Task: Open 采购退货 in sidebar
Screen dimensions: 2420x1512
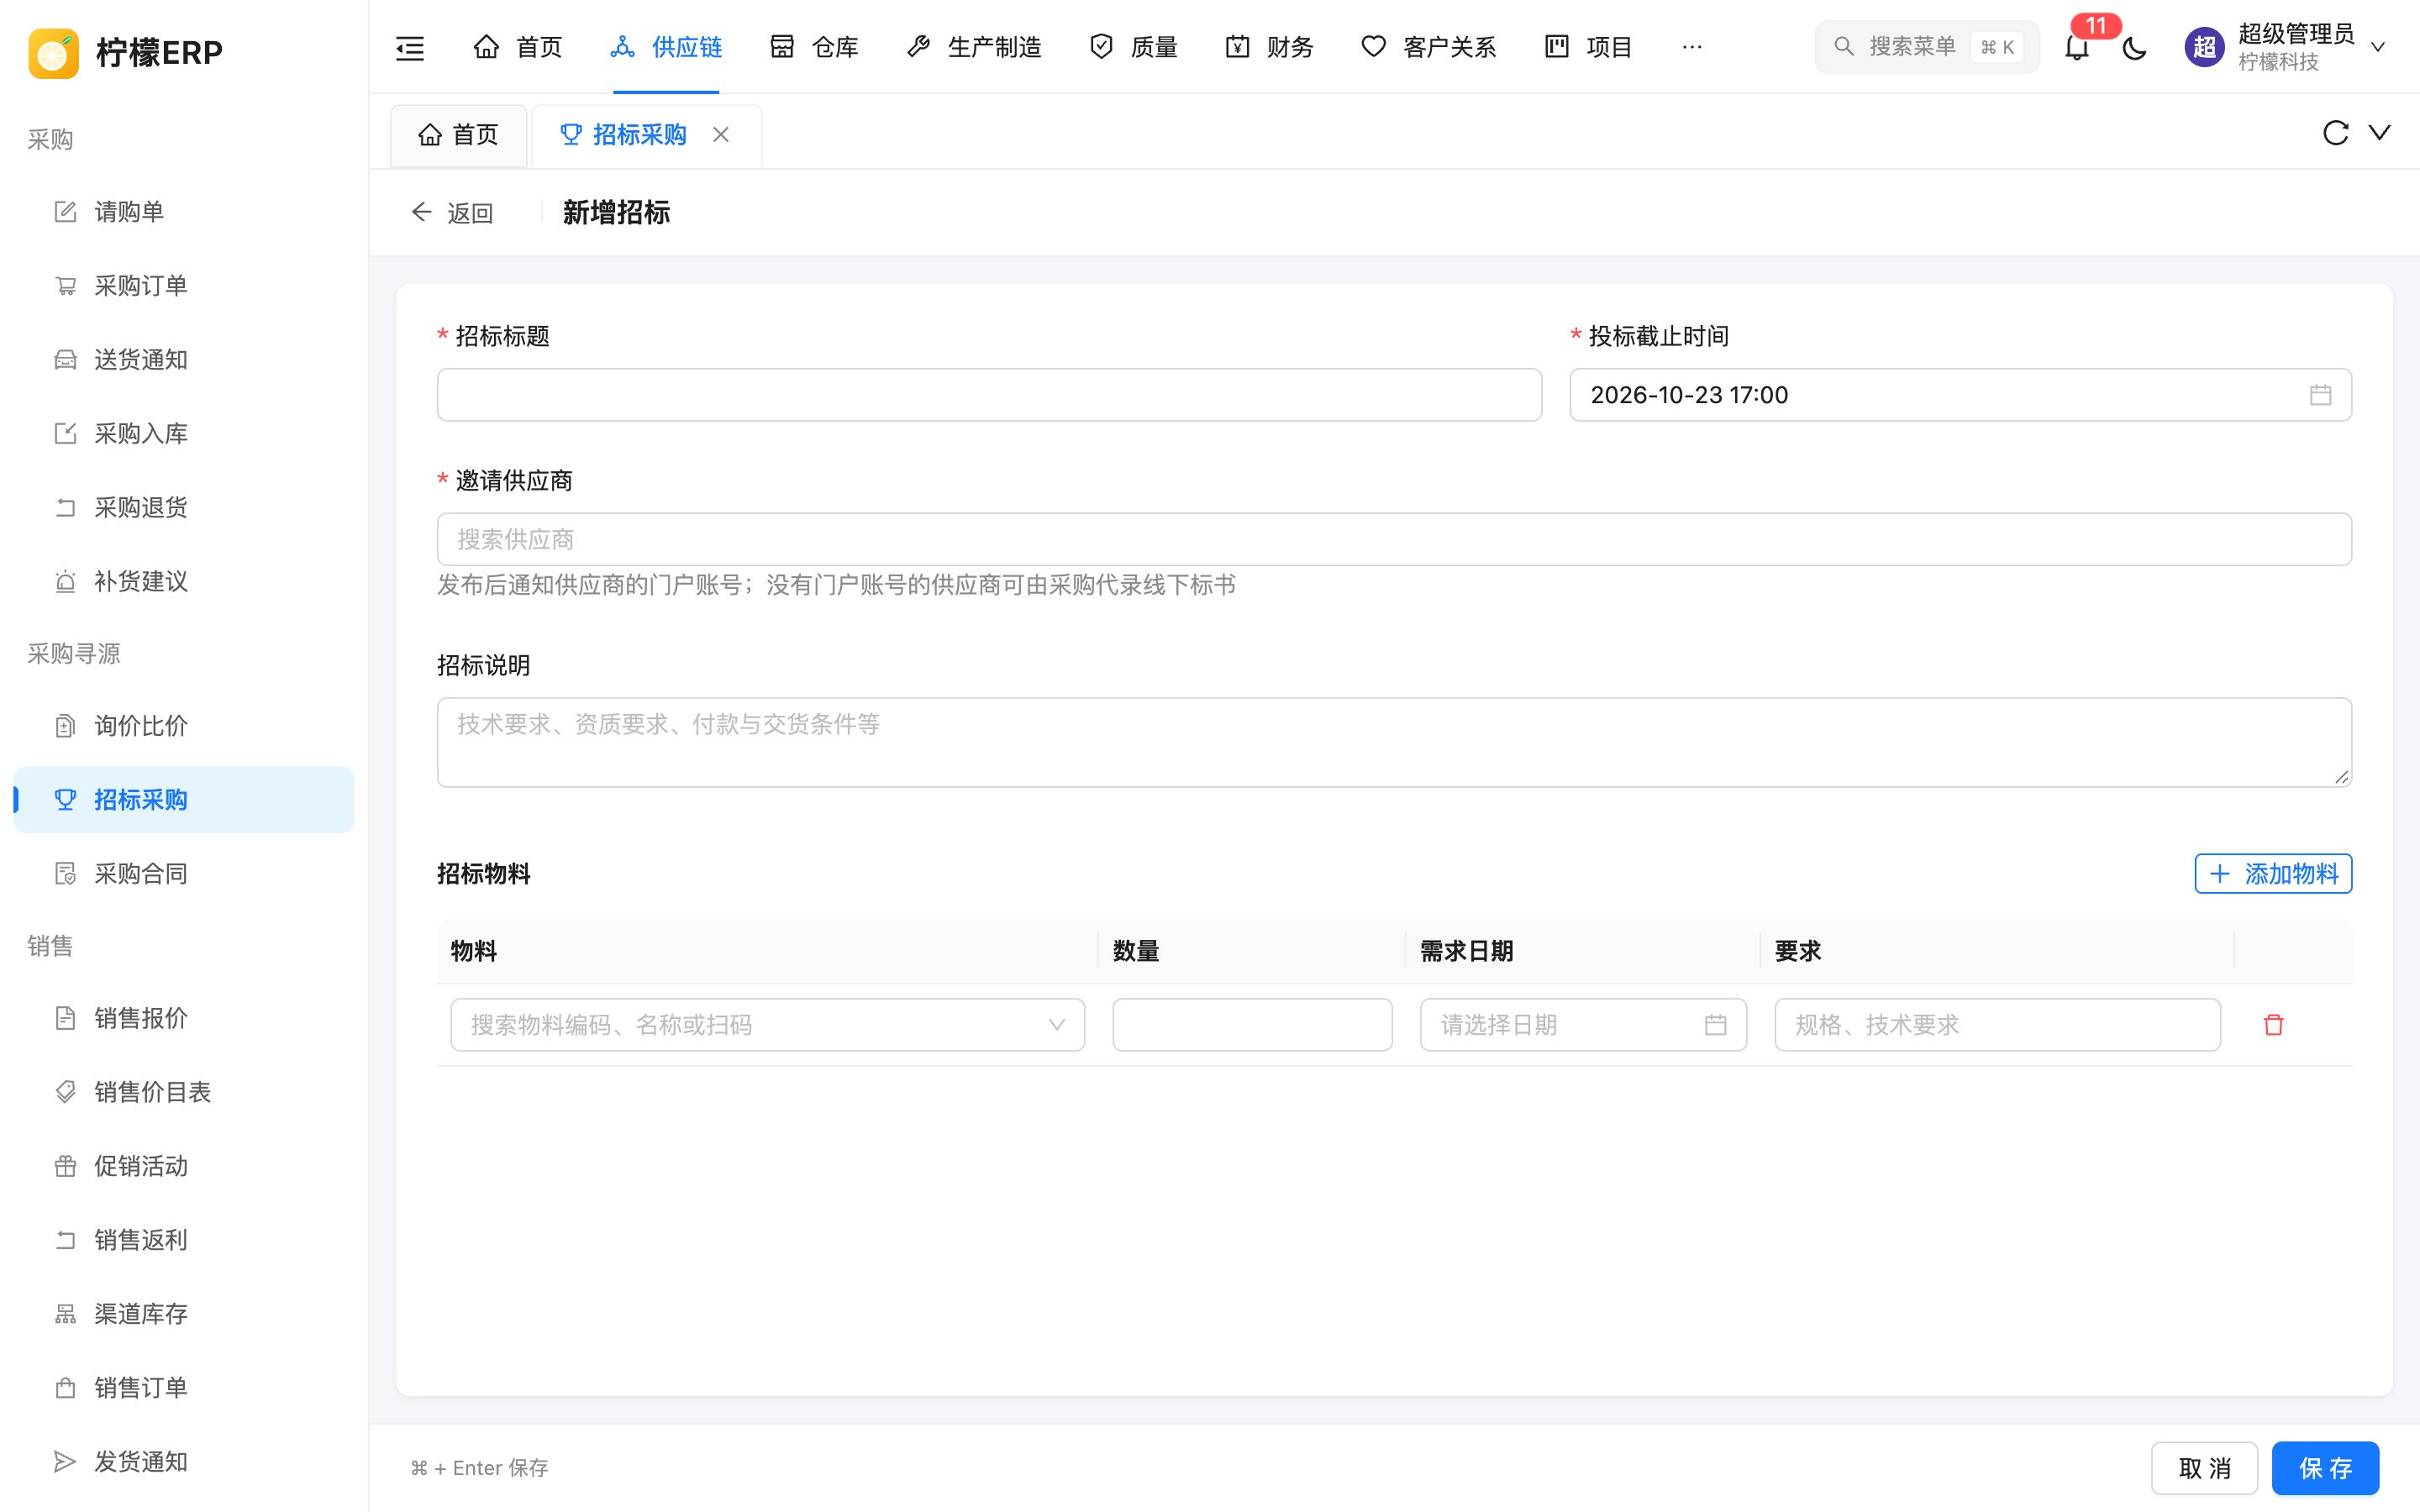Action: (183, 508)
